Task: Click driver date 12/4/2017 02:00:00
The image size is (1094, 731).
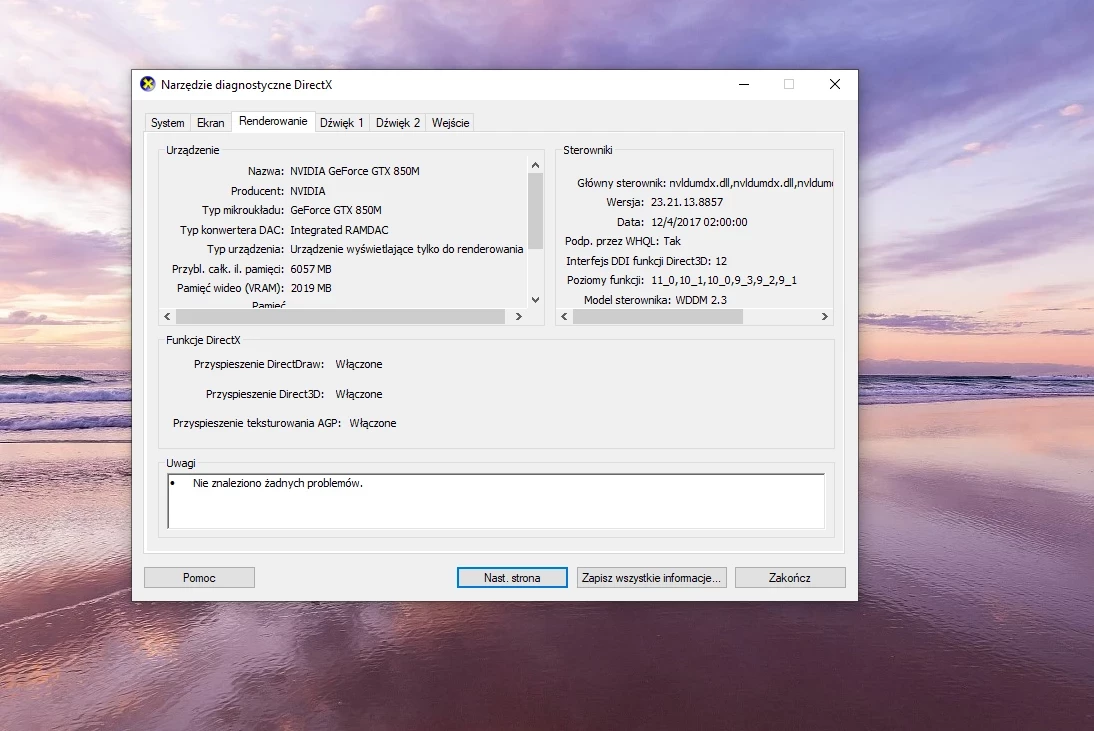Action: 699,222
